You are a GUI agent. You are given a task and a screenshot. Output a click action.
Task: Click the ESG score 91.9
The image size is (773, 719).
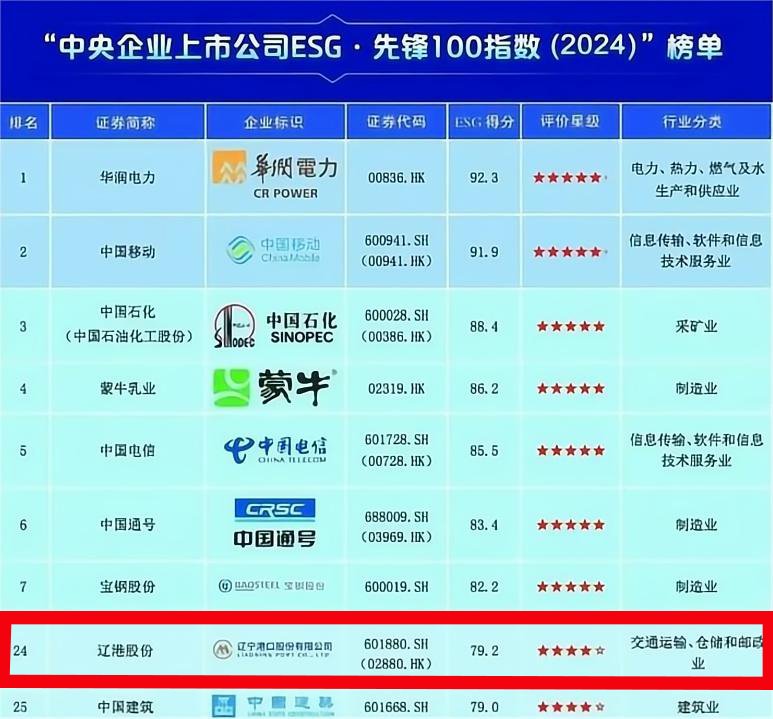(x=484, y=252)
